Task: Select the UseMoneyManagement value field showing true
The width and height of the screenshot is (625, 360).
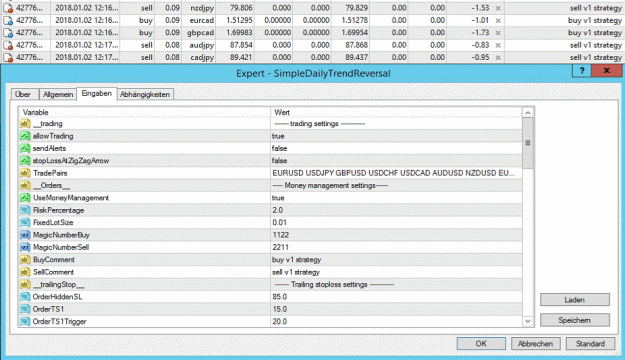Action: [x=396, y=198]
